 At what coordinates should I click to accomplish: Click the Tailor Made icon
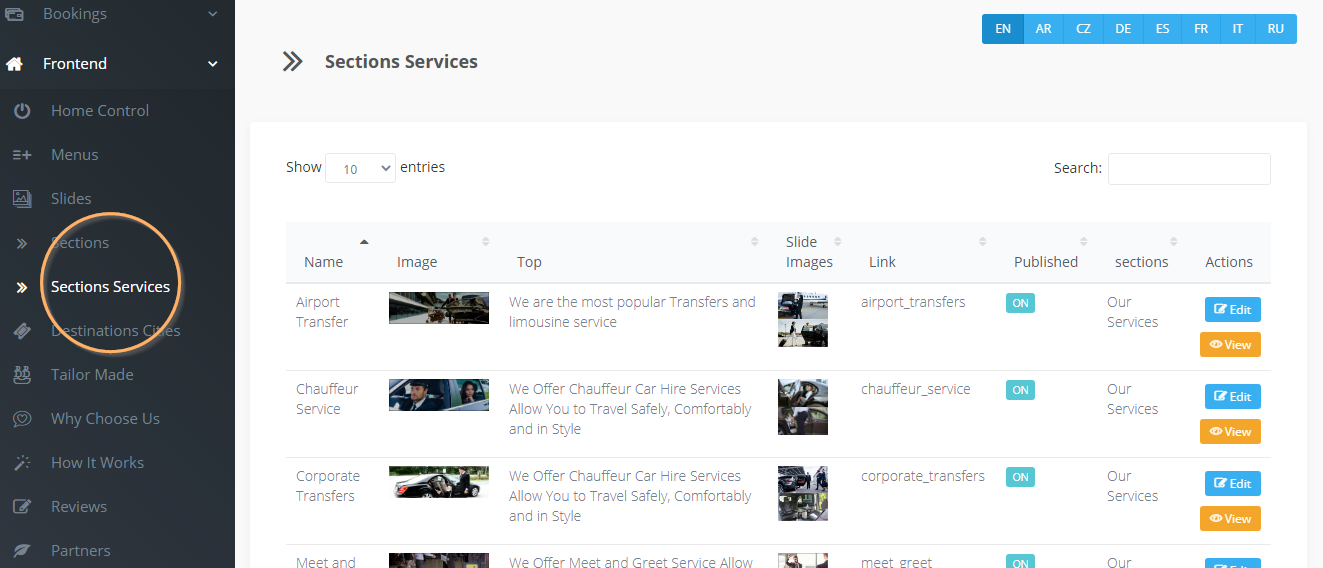pyautogui.click(x=22, y=375)
